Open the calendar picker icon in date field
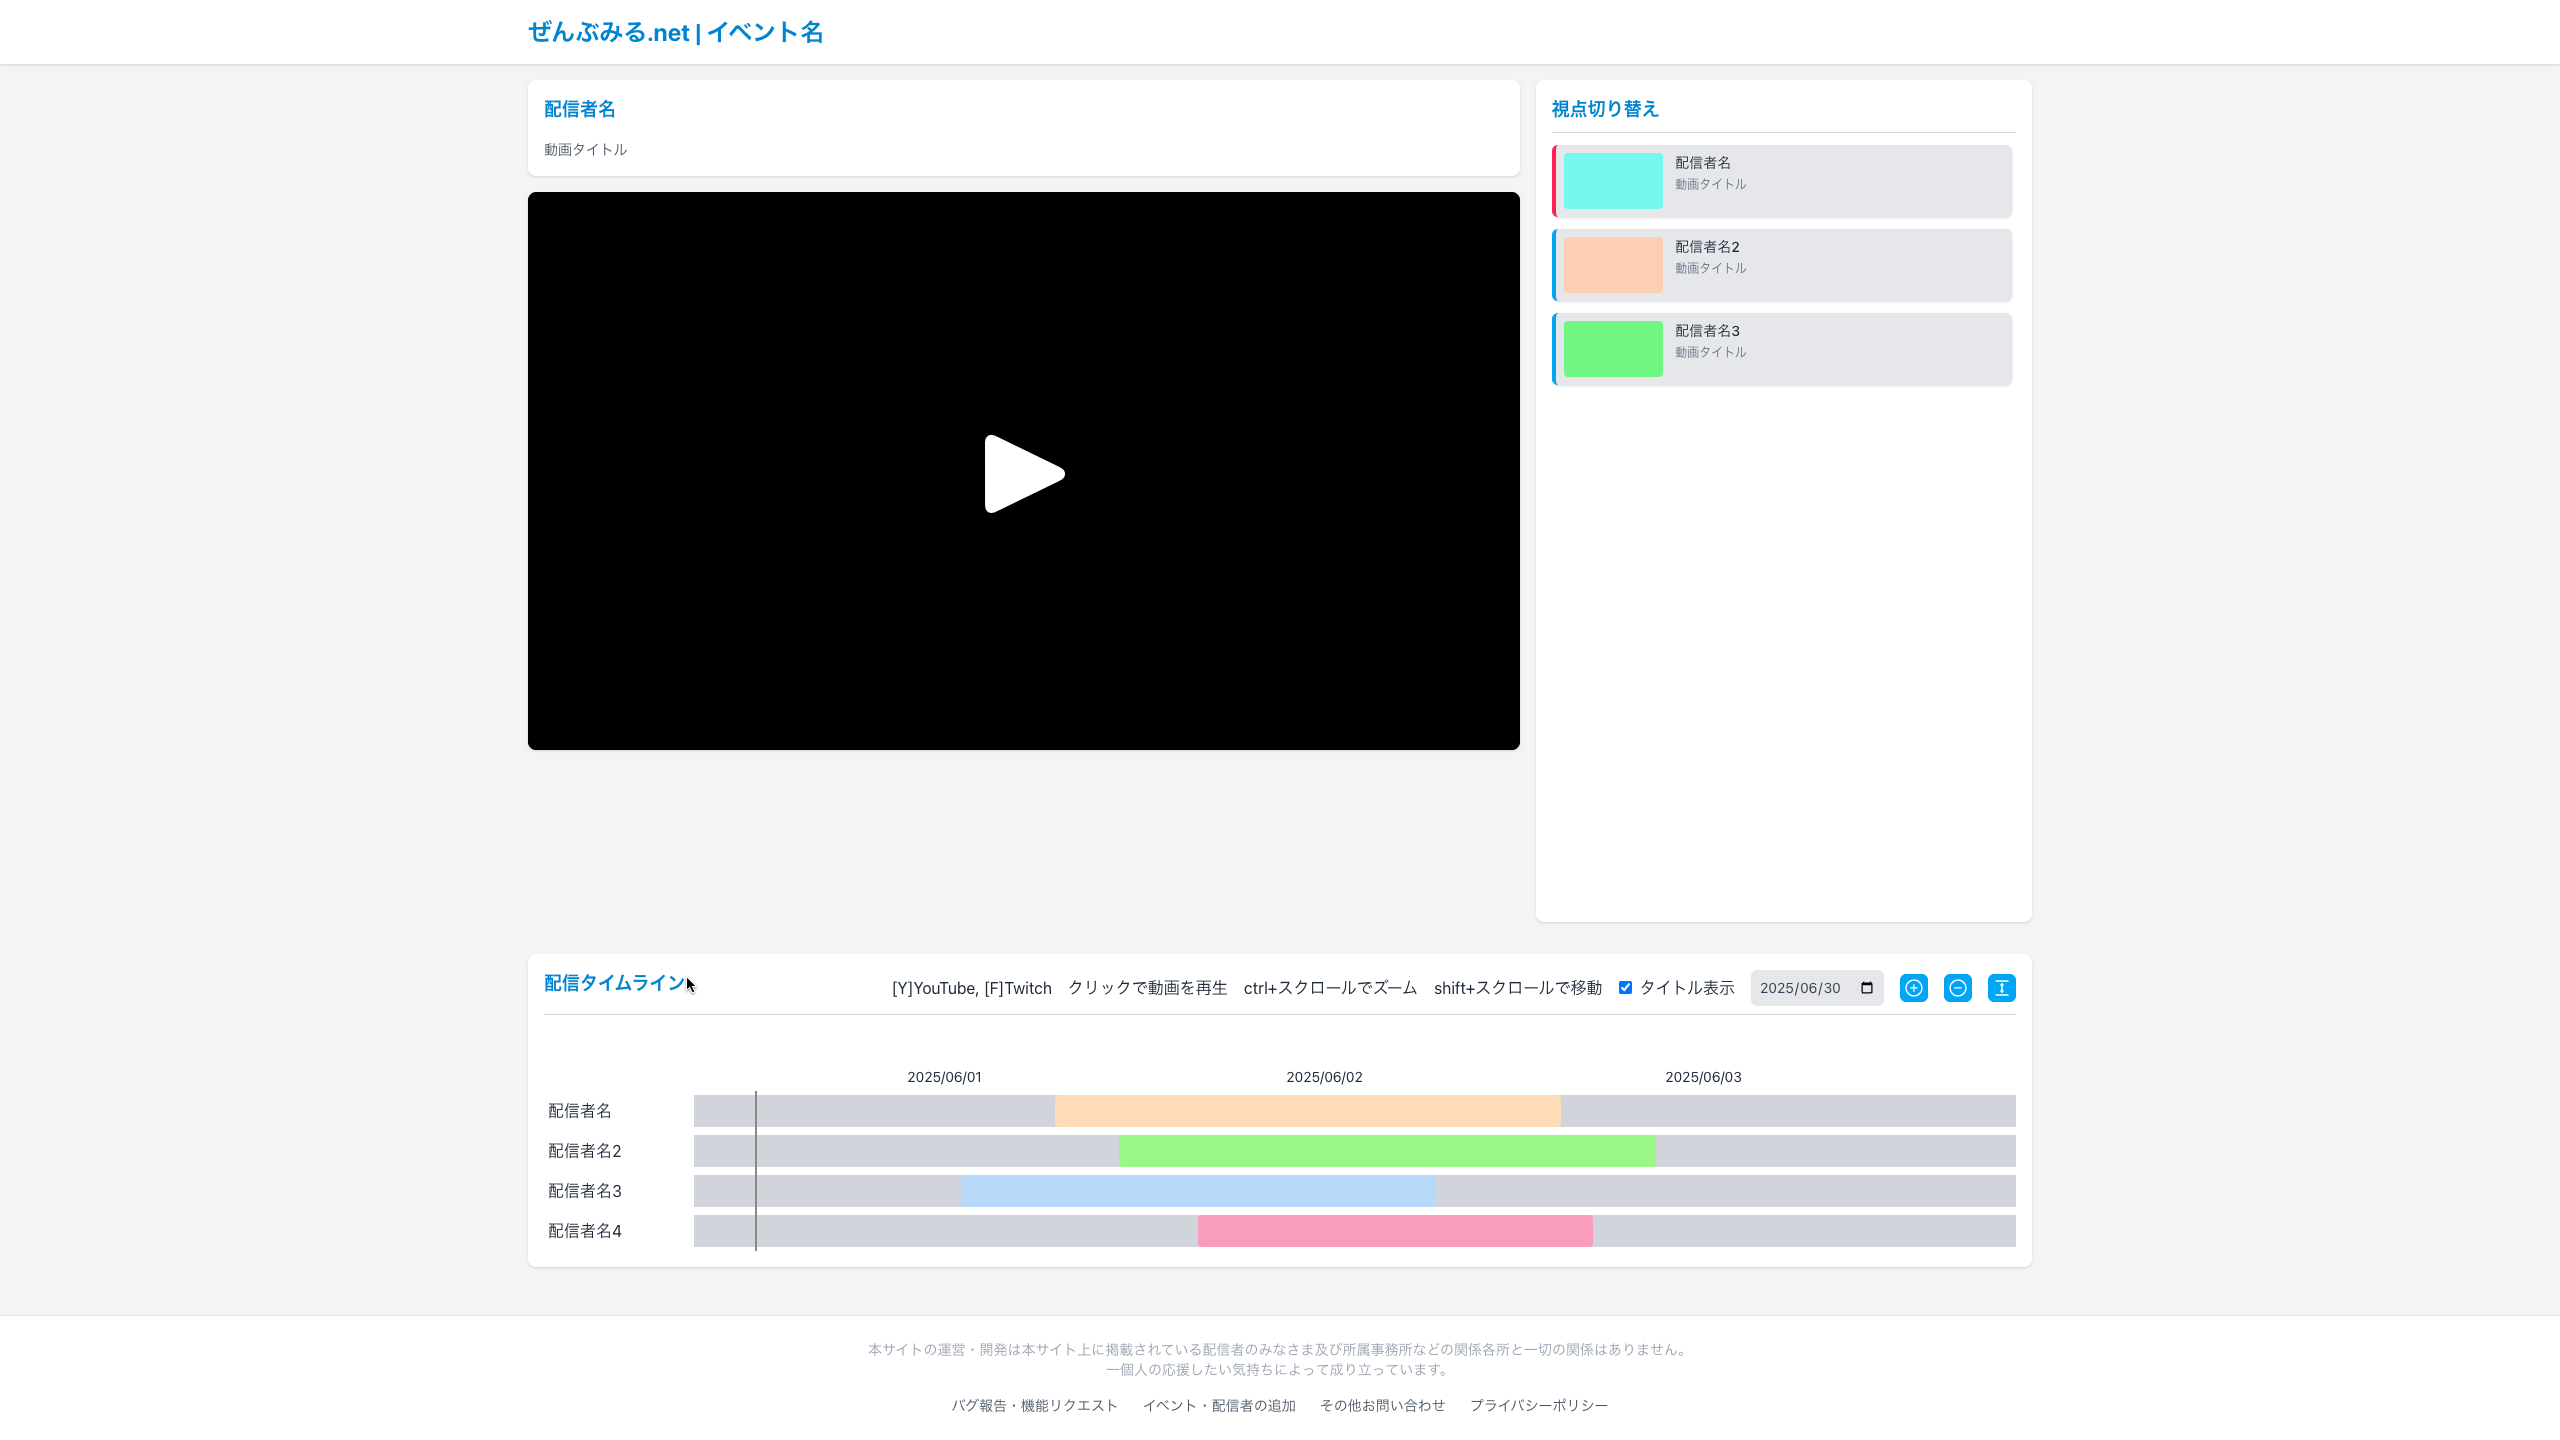The width and height of the screenshot is (2560, 1440). (1866, 988)
